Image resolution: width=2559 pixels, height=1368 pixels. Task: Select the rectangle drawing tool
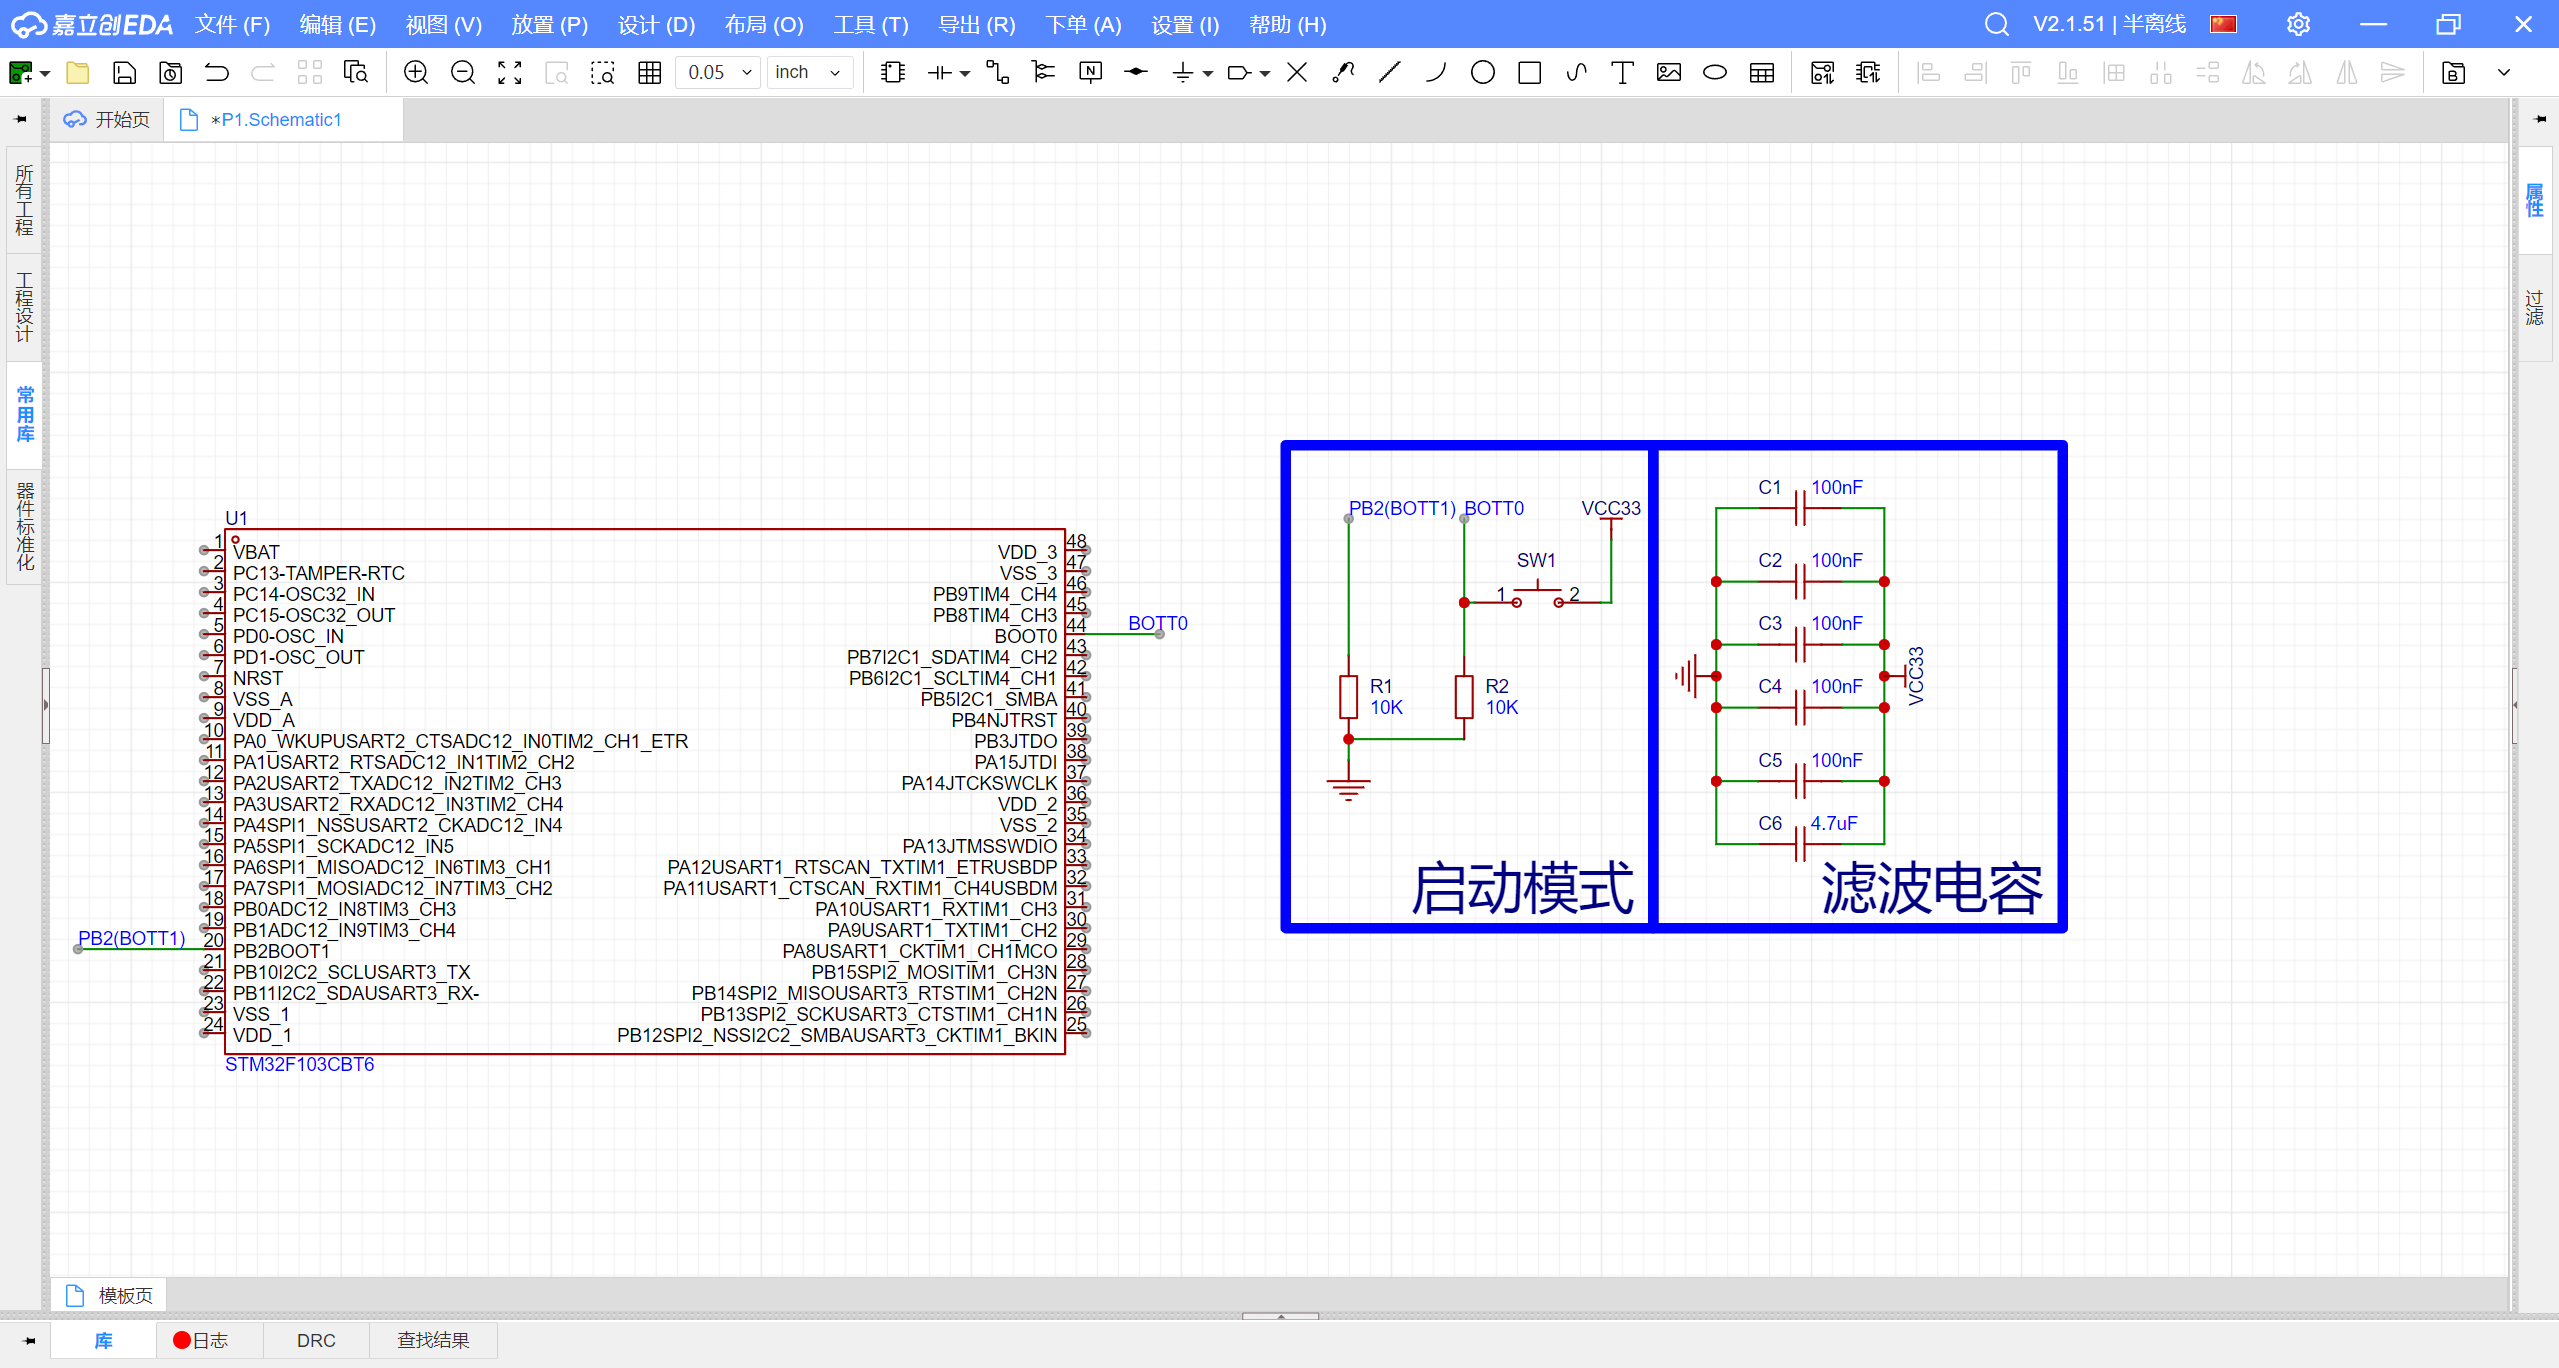pyautogui.click(x=1529, y=72)
